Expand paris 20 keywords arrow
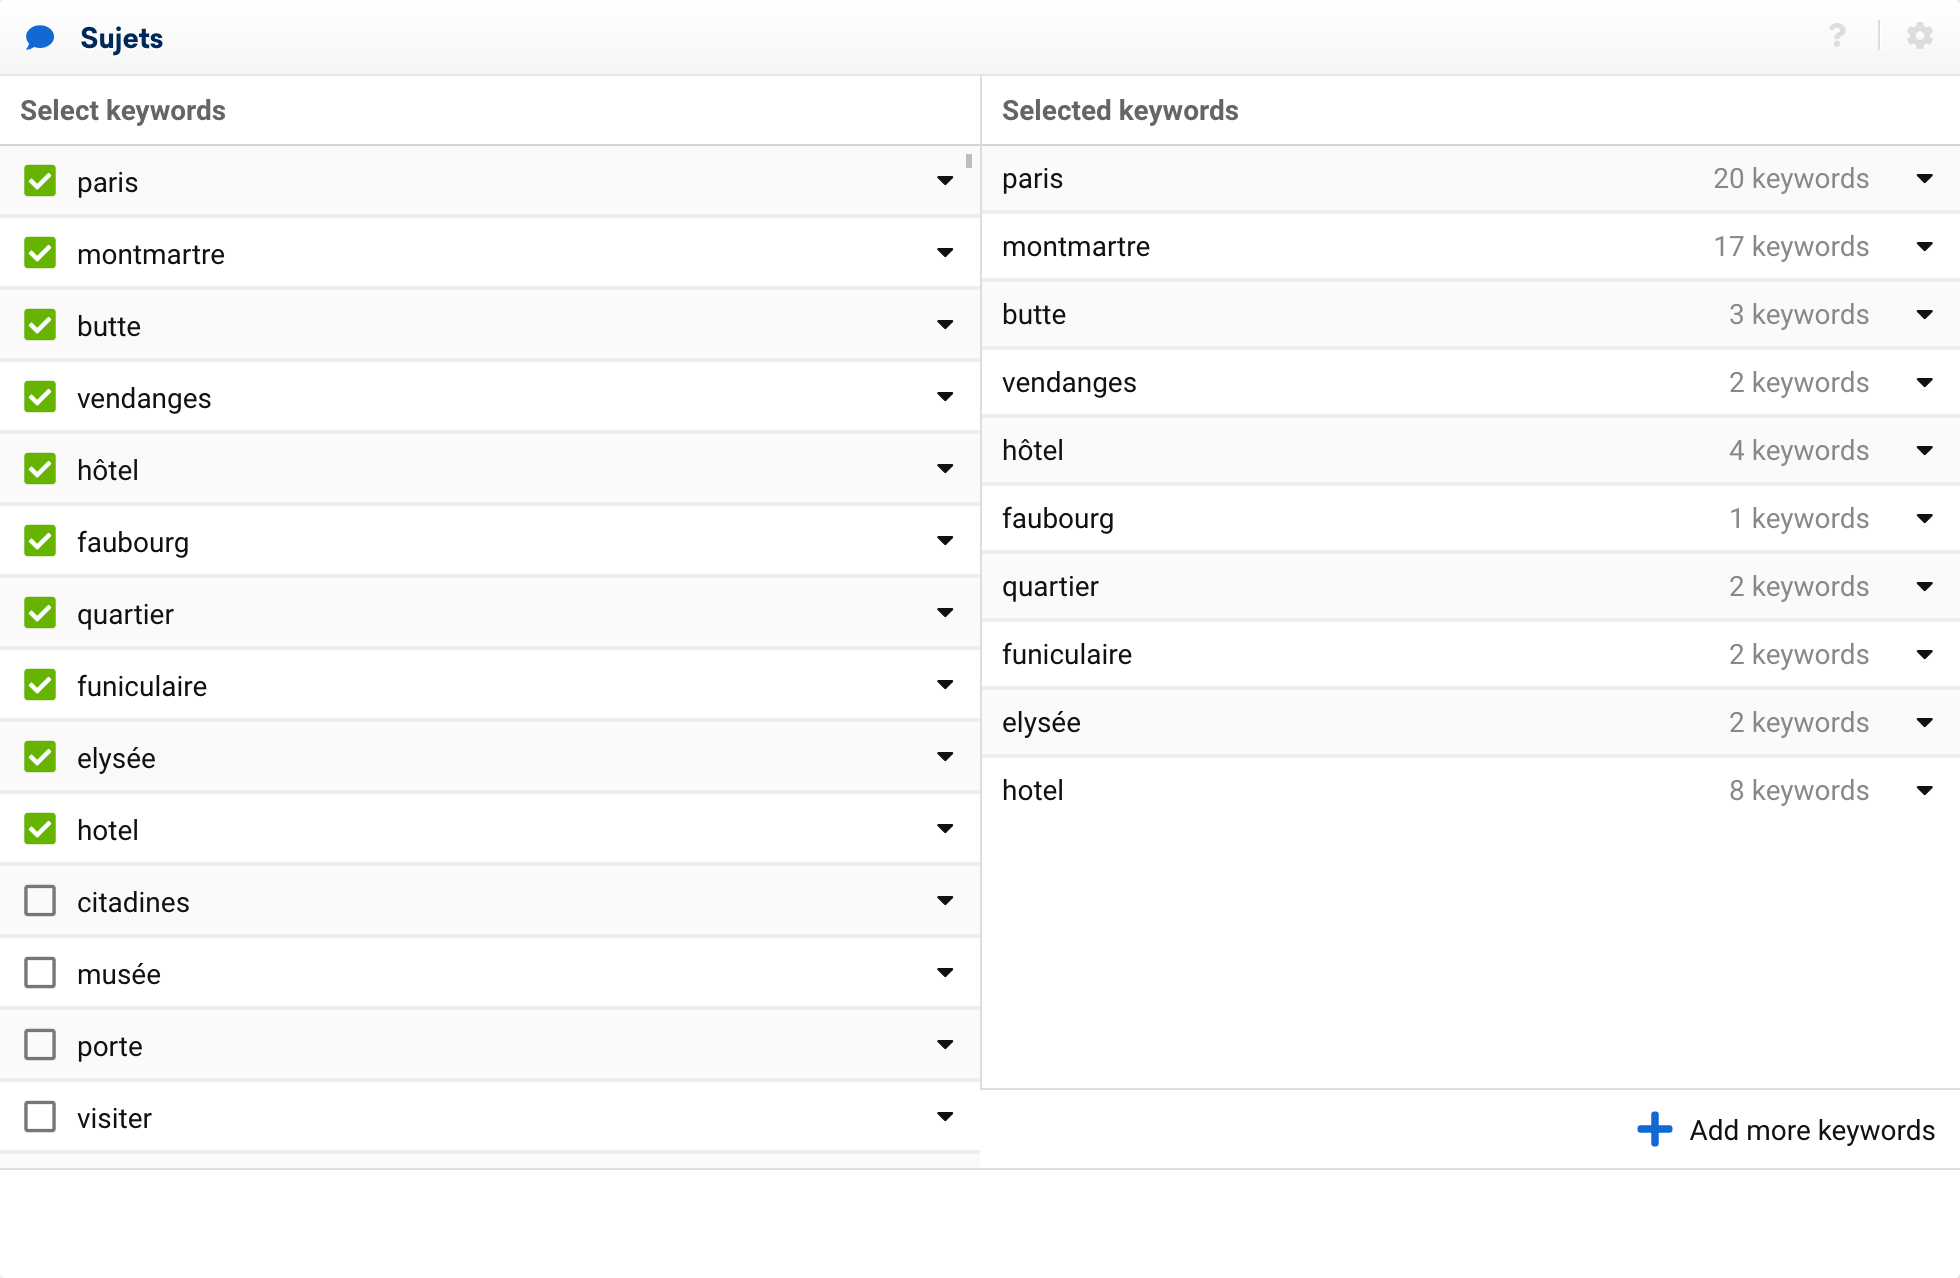1960x1278 pixels. click(x=1925, y=179)
